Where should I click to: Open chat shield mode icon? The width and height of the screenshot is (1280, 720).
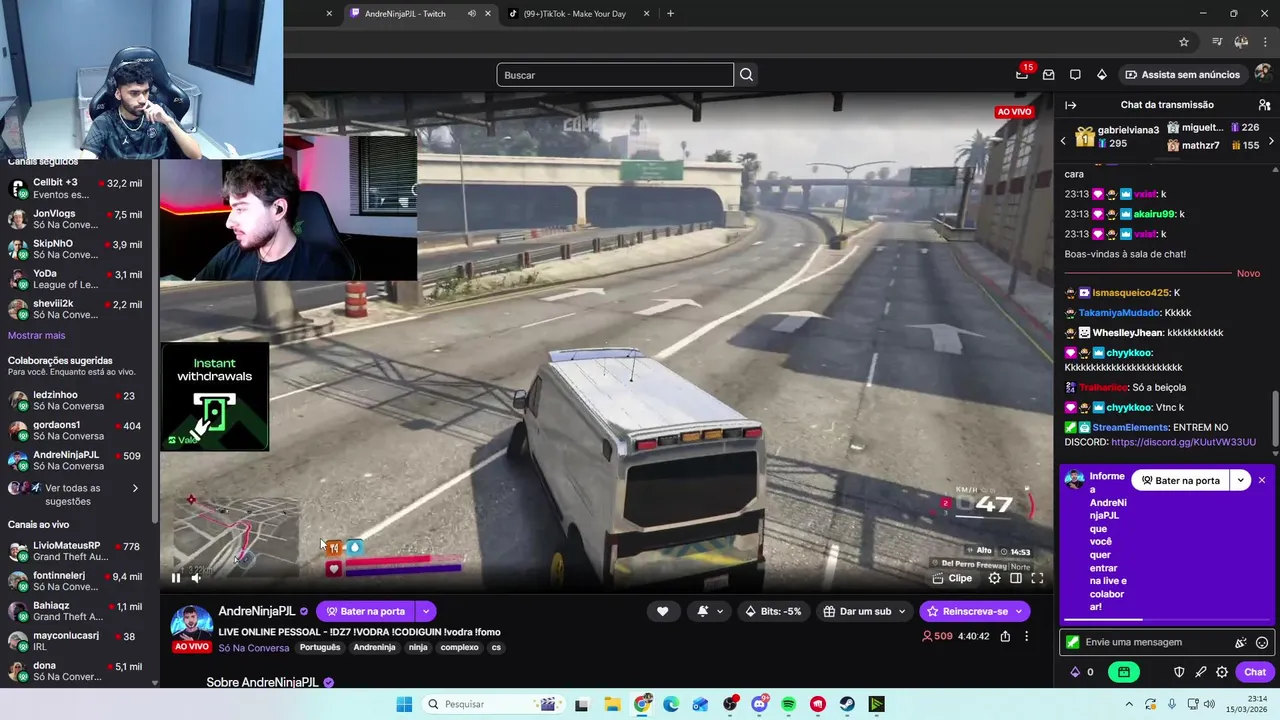tap(1179, 672)
